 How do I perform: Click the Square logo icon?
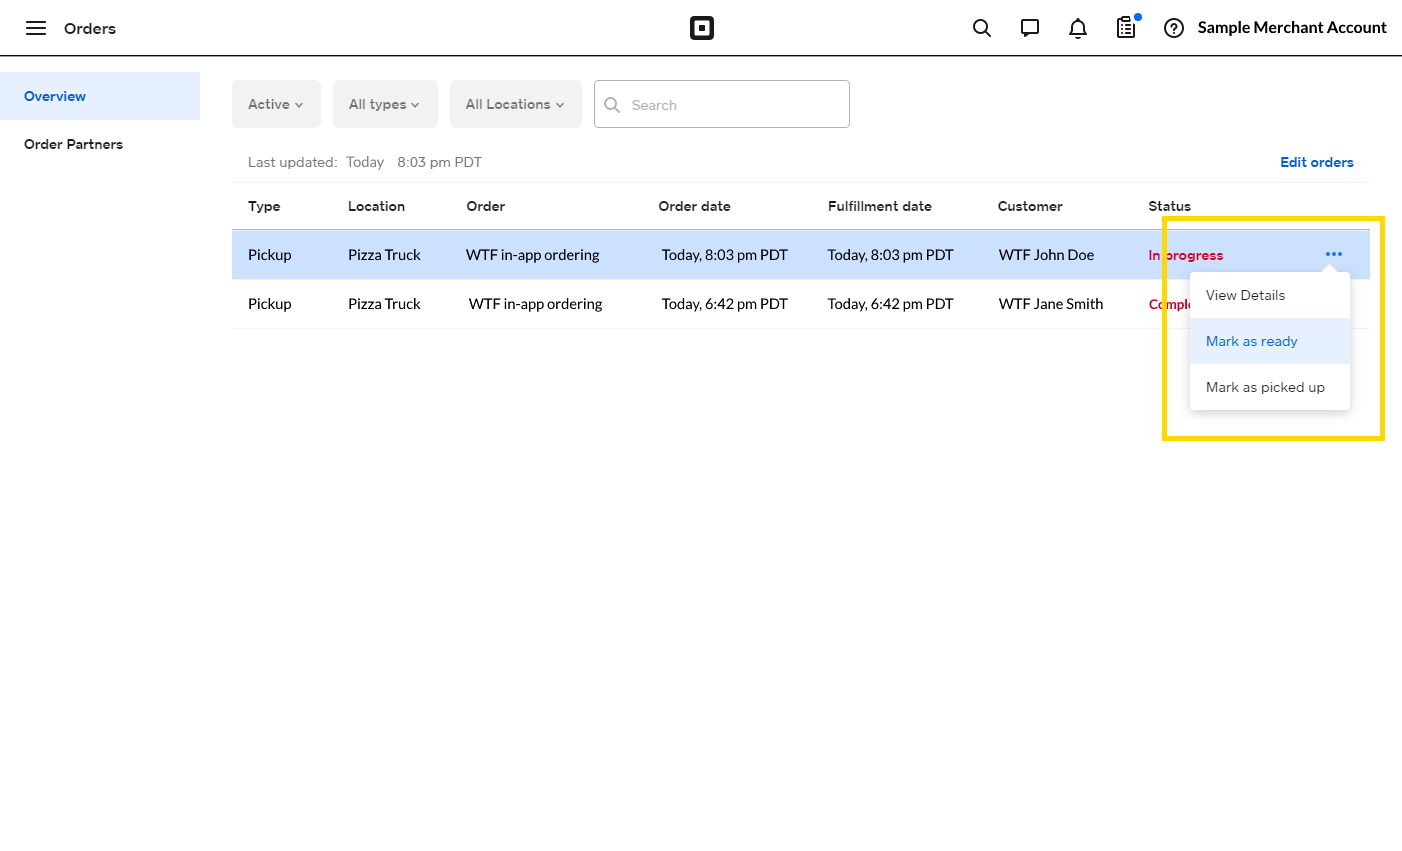702,28
